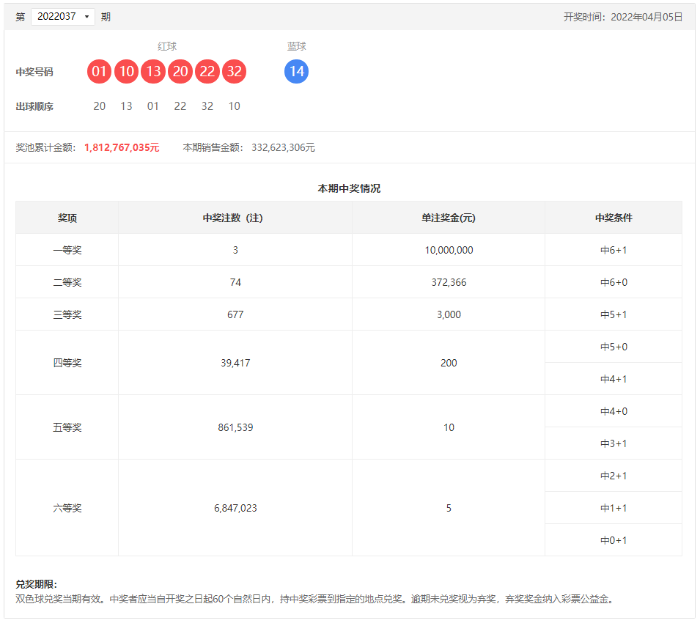Click the 二等奖 prize amount 372,366
The image size is (700, 623).
pos(448,282)
